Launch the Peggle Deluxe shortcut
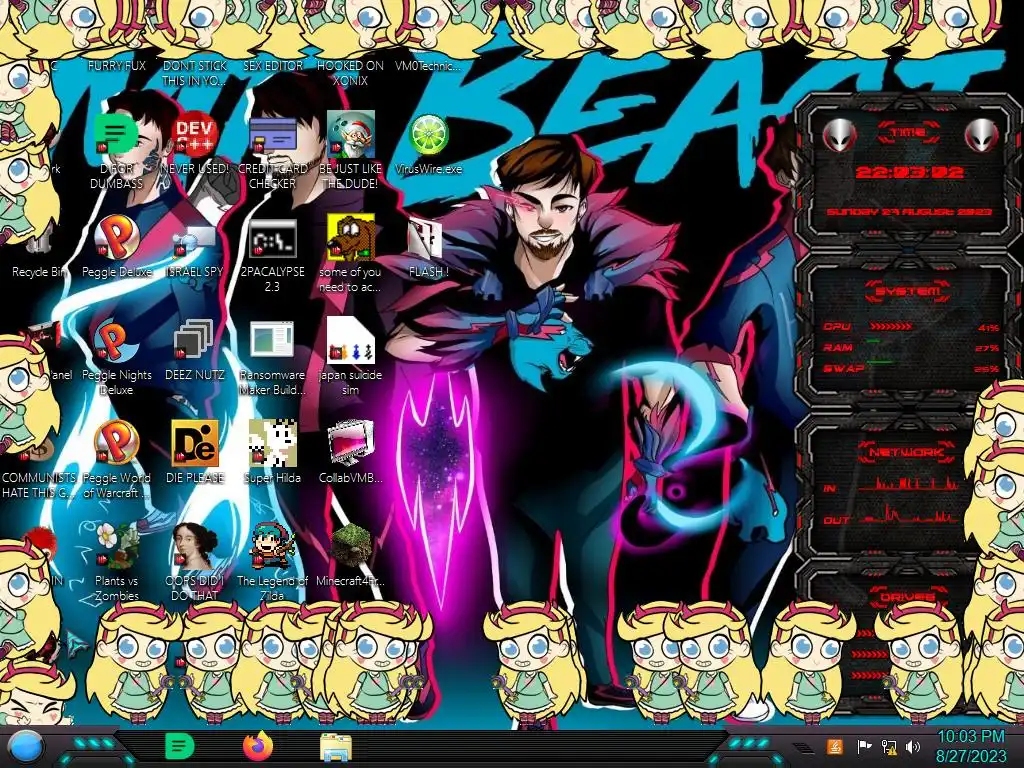The height and width of the screenshot is (768, 1024). coord(116,238)
